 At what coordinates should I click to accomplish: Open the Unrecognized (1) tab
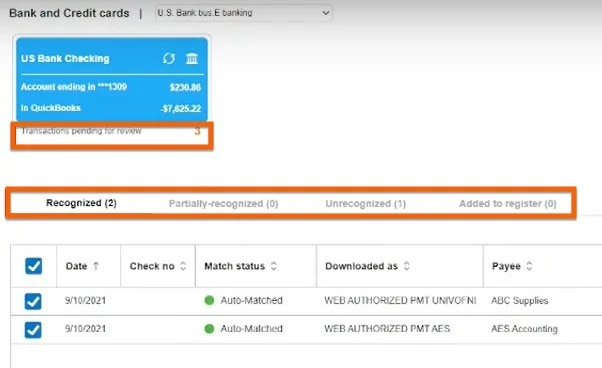point(366,203)
